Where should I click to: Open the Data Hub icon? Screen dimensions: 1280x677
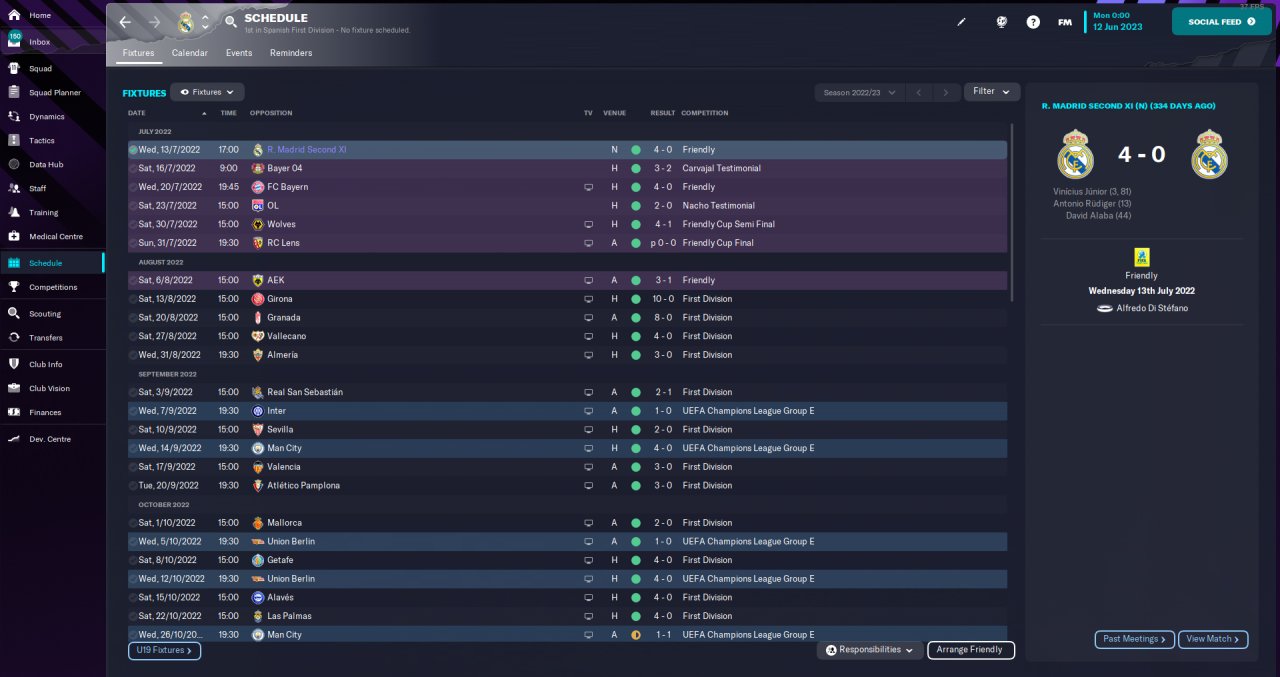(14, 165)
